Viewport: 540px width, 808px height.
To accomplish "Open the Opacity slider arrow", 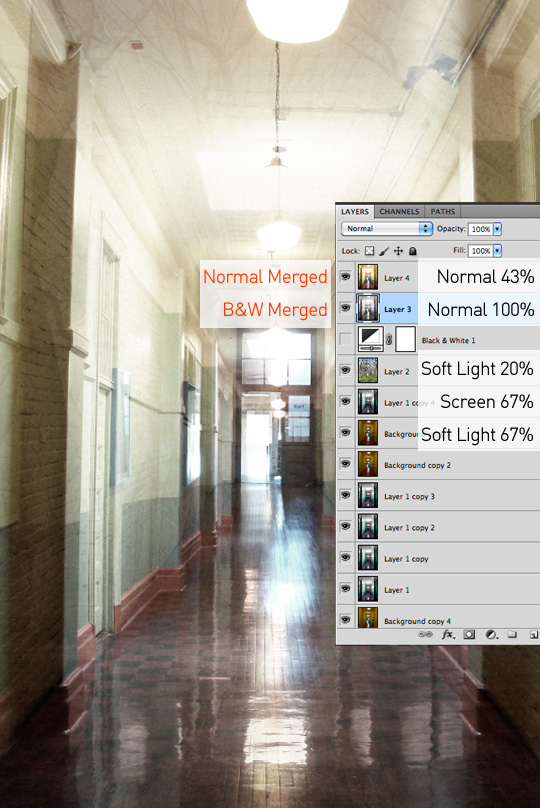I will pos(497,229).
